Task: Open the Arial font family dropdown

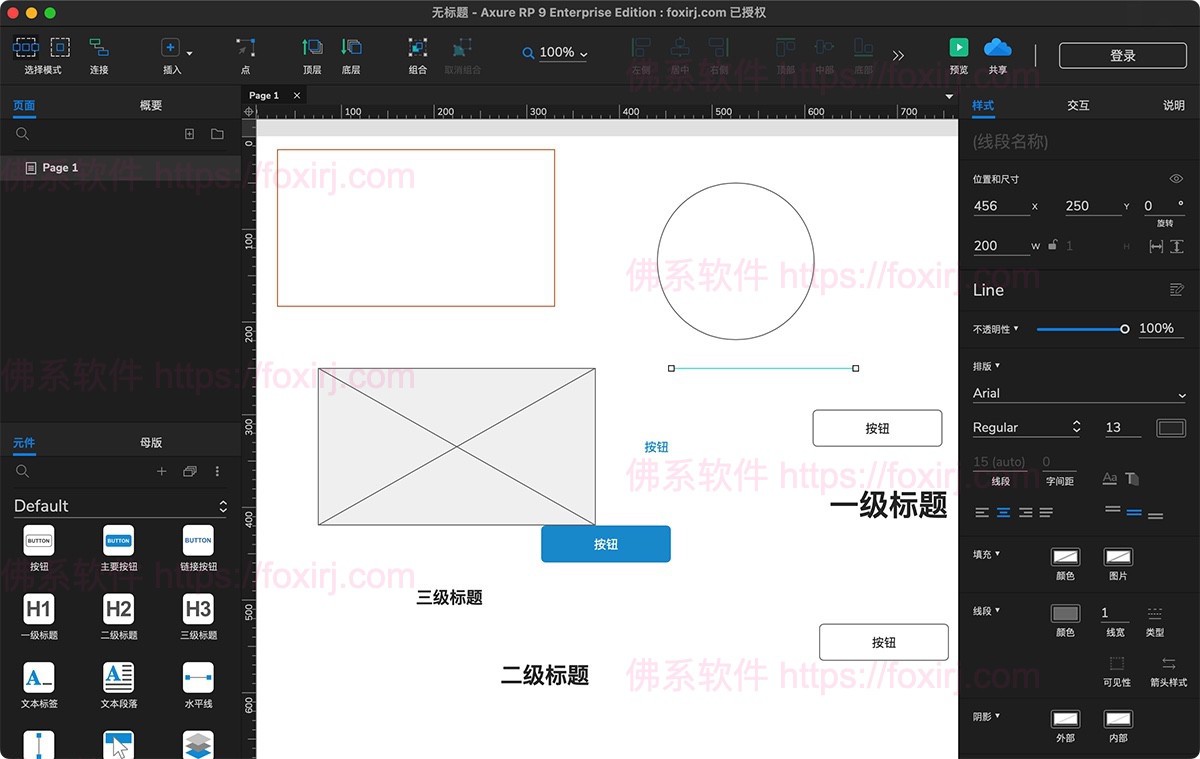Action: pyautogui.click(x=1078, y=392)
